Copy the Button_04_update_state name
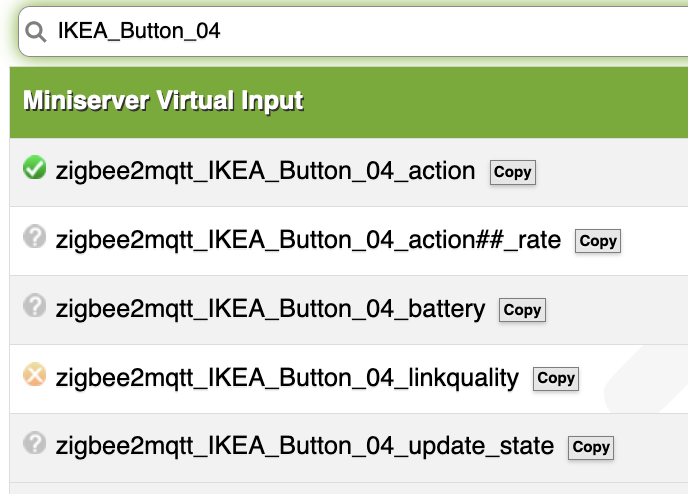The height and width of the screenshot is (494, 688). [x=591, y=447]
